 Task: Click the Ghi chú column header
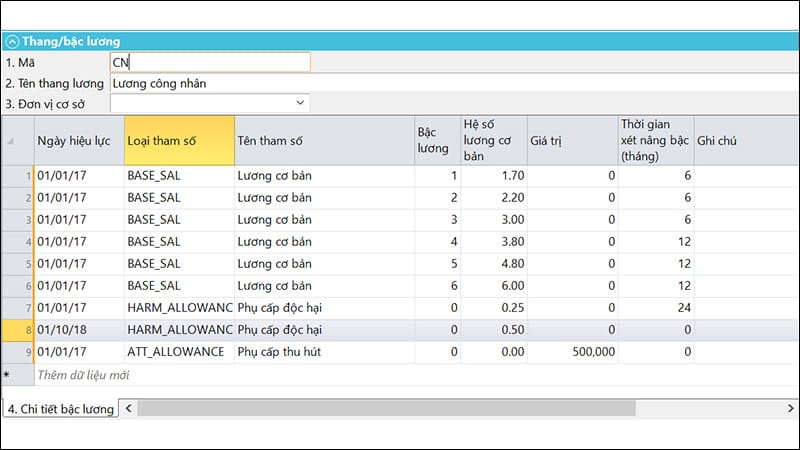click(746, 140)
